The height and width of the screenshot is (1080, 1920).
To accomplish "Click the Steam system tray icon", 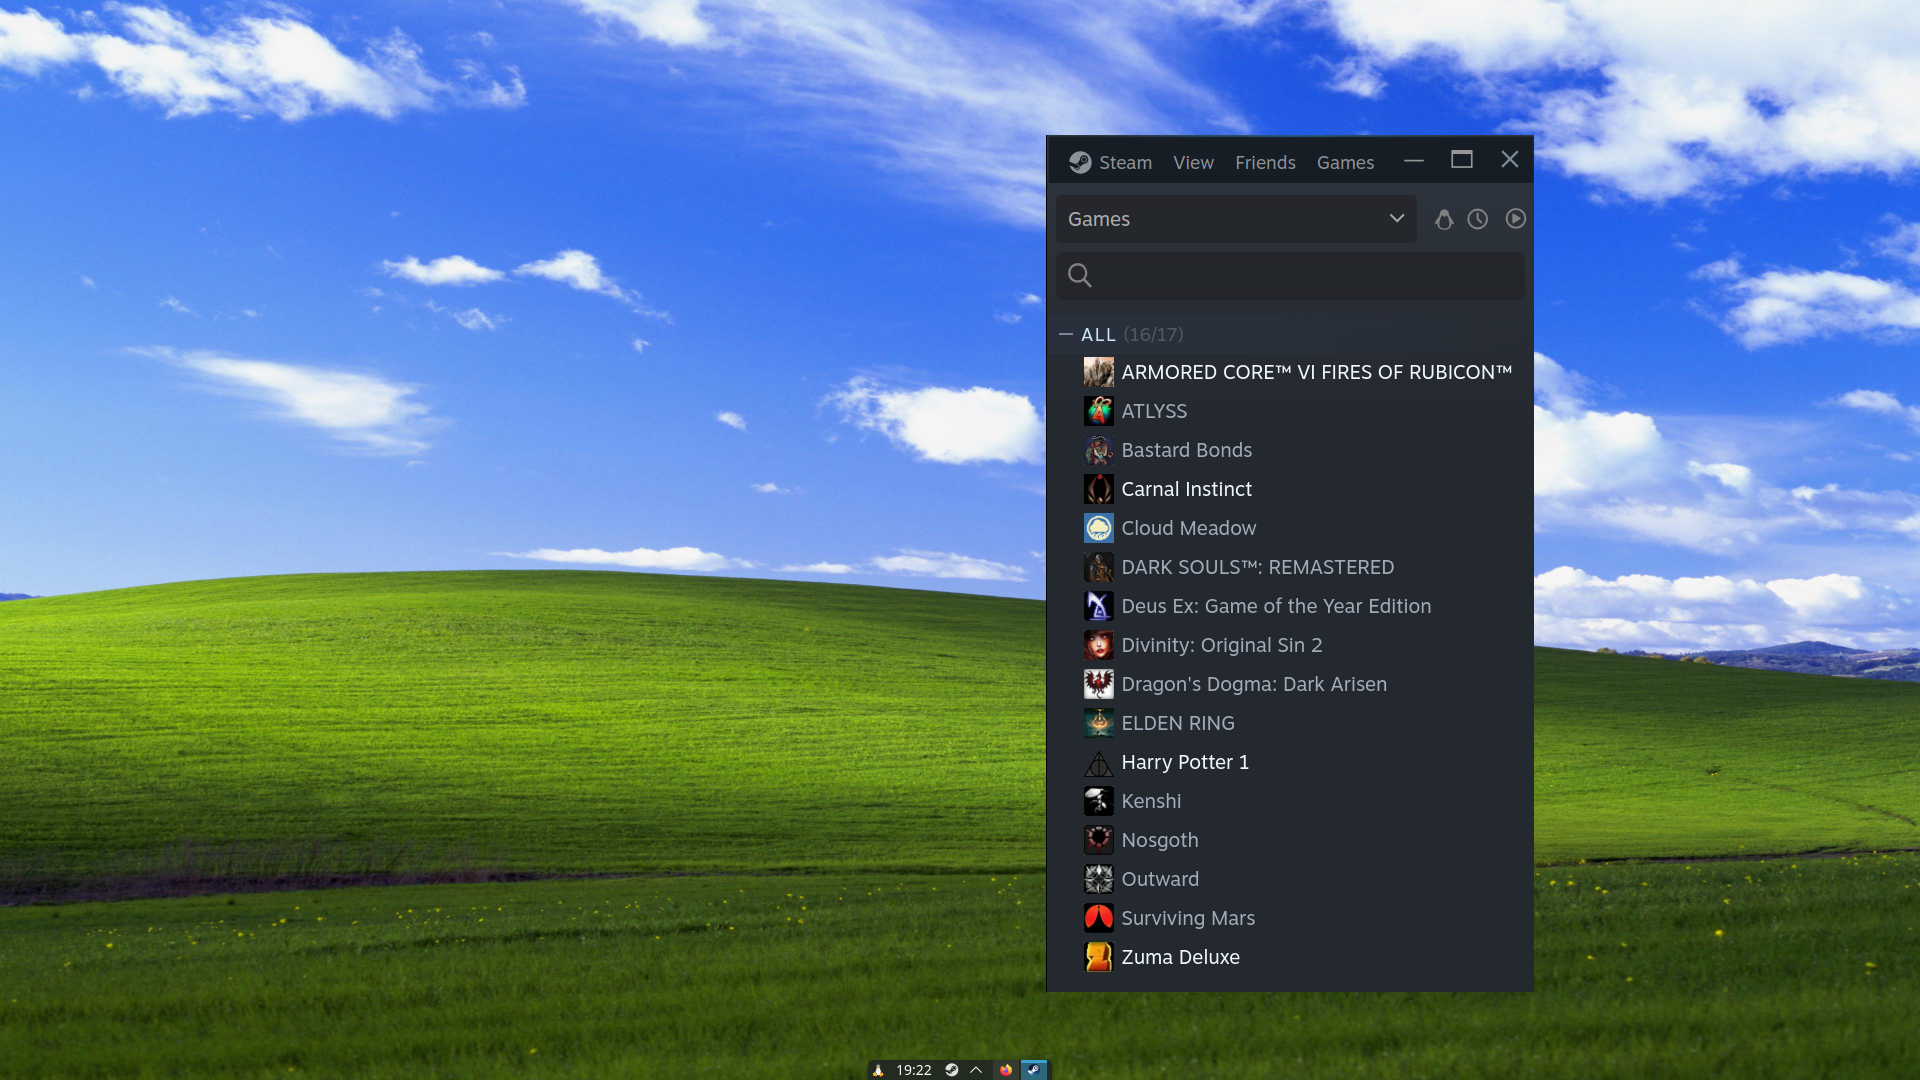I will 952,1070.
